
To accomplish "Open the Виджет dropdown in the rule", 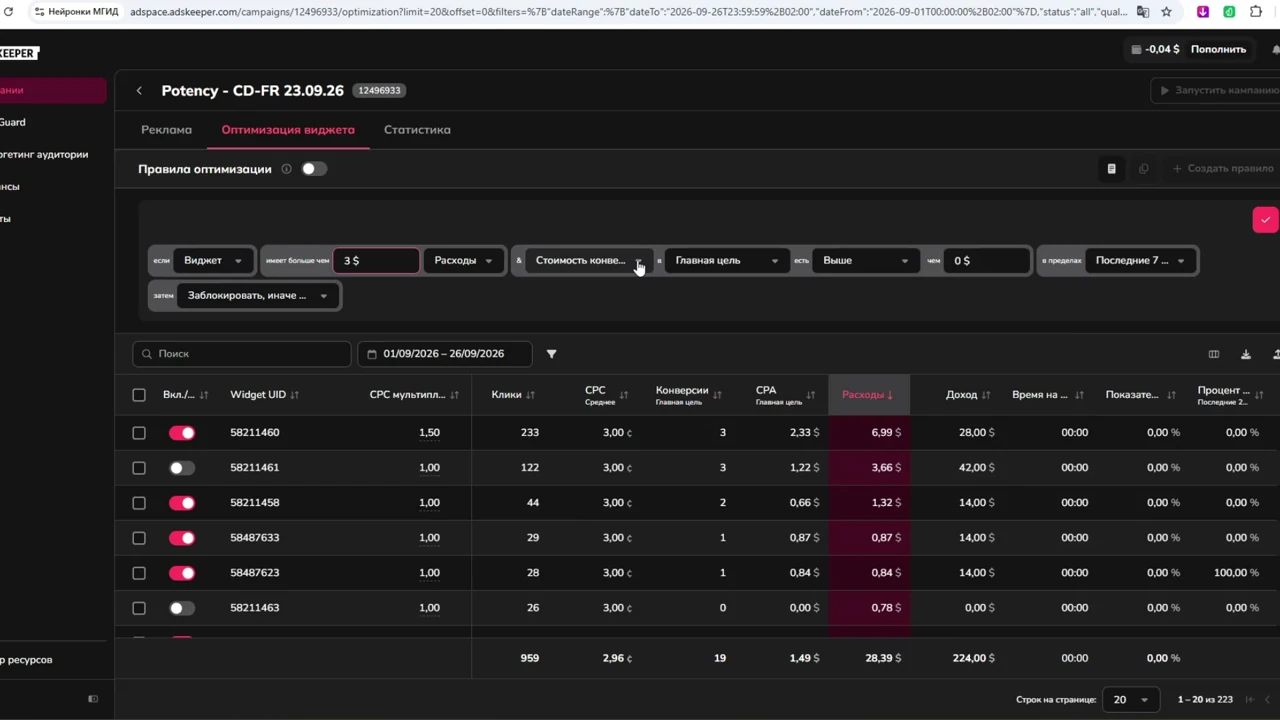I will [x=213, y=261].
